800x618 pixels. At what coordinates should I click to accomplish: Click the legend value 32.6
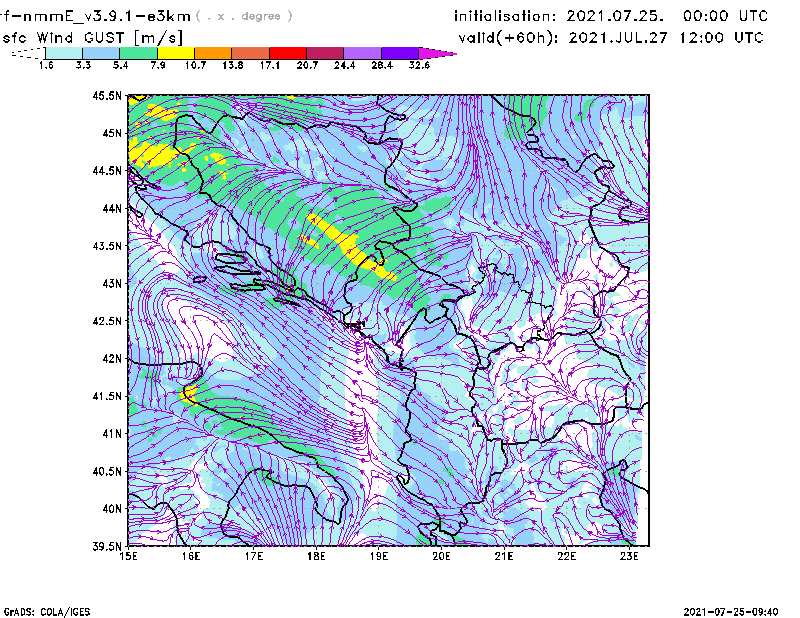point(419,65)
